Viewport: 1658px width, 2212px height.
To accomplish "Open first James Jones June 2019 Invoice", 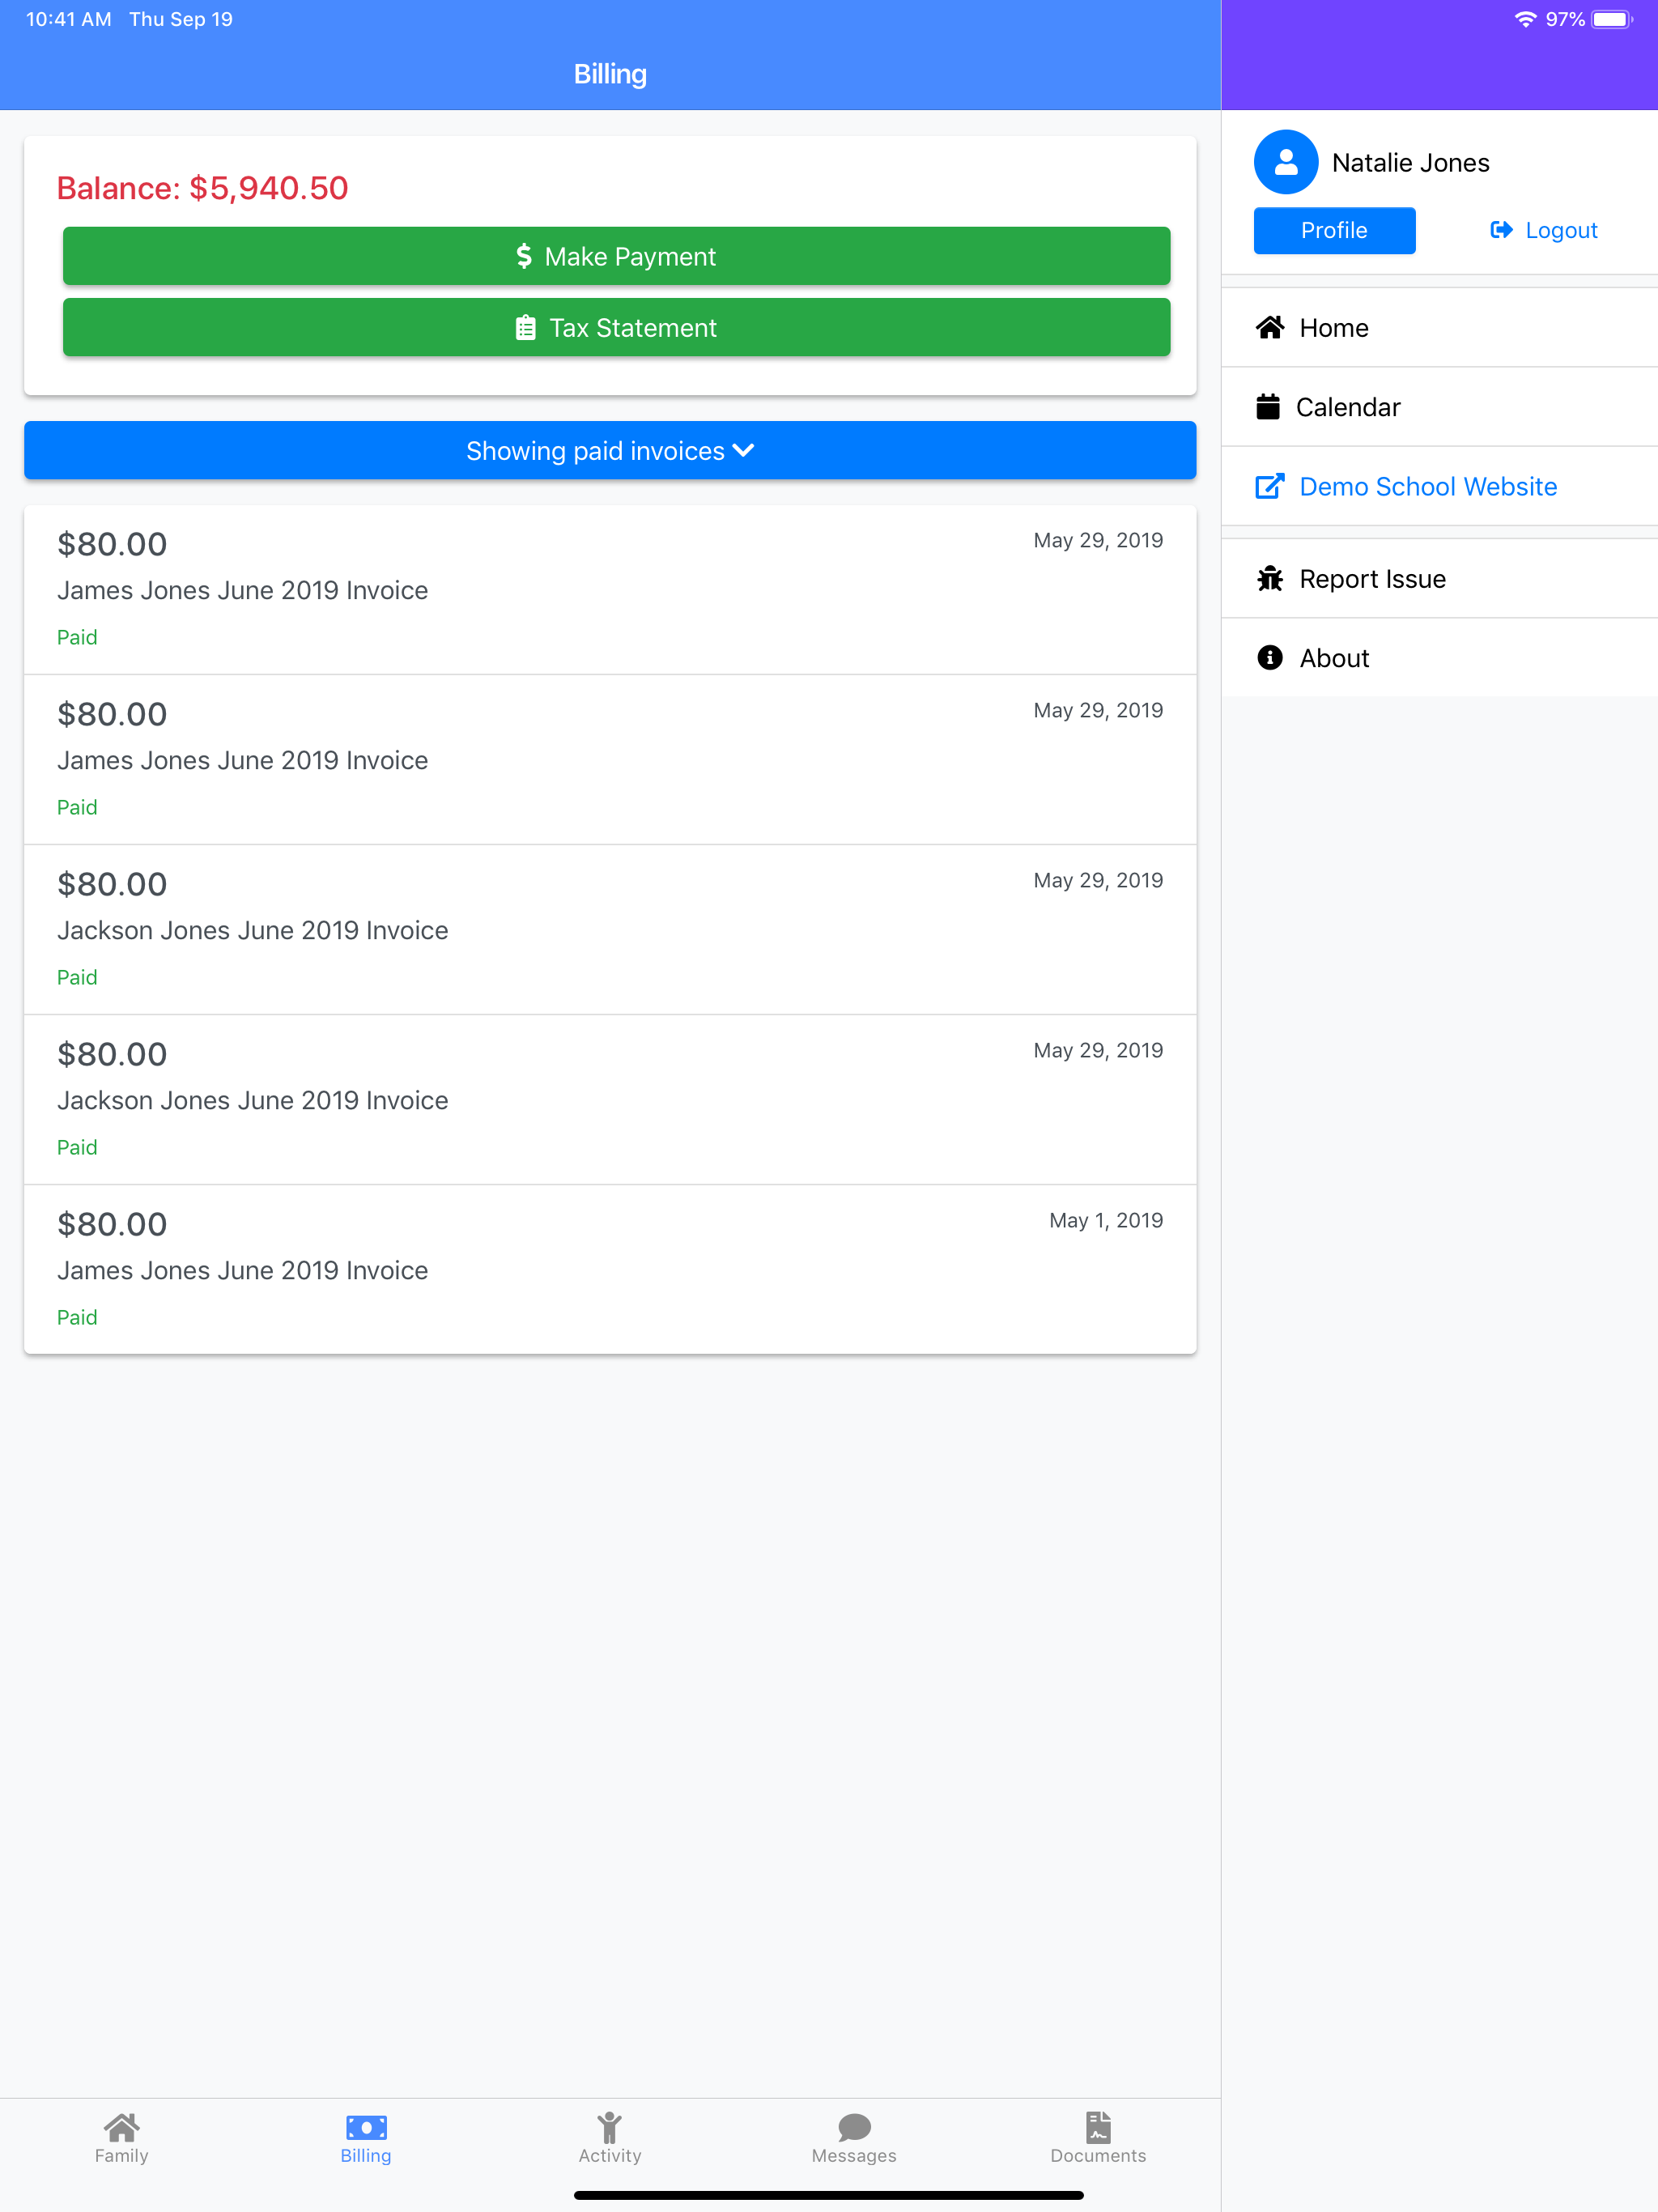I will pyautogui.click(x=610, y=589).
